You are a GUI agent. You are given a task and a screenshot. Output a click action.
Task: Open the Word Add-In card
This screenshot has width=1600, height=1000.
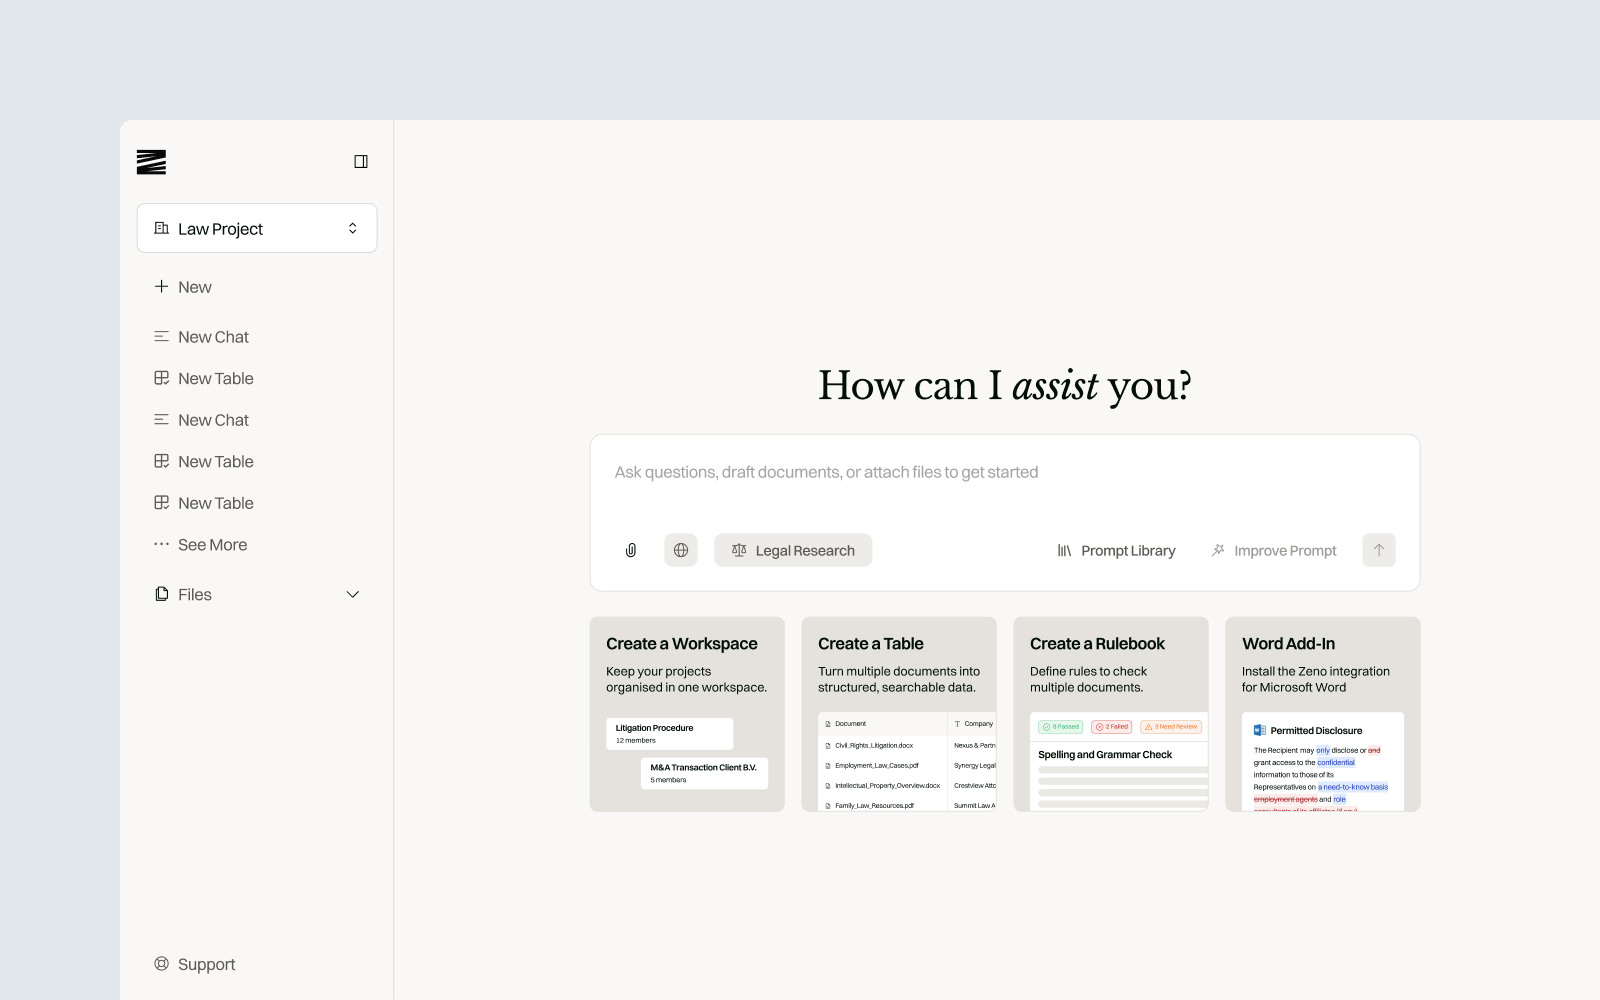1323,714
